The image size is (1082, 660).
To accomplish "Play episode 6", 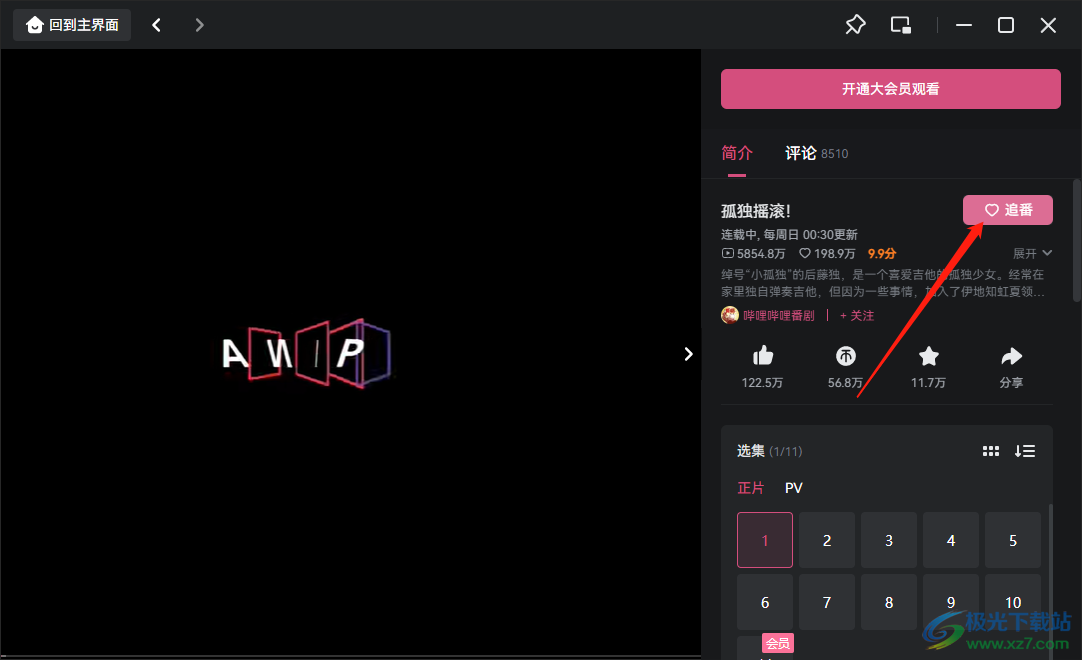I will pyautogui.click(x=765, y=602).
